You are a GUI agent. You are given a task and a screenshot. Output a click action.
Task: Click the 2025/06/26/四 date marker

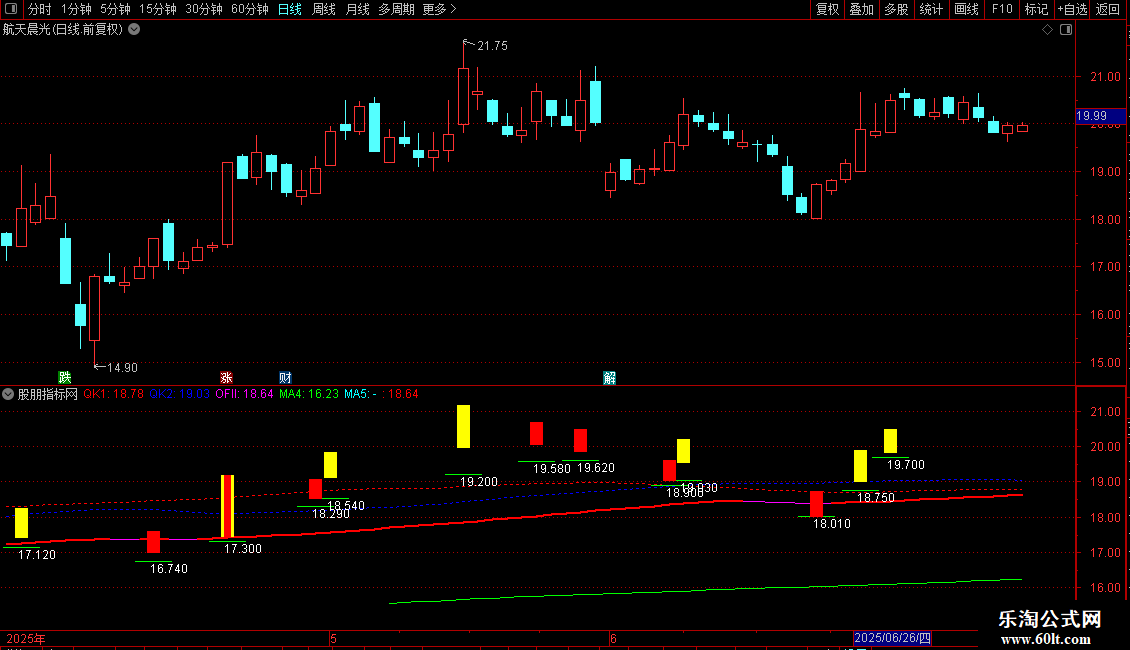tap(892, 638)
